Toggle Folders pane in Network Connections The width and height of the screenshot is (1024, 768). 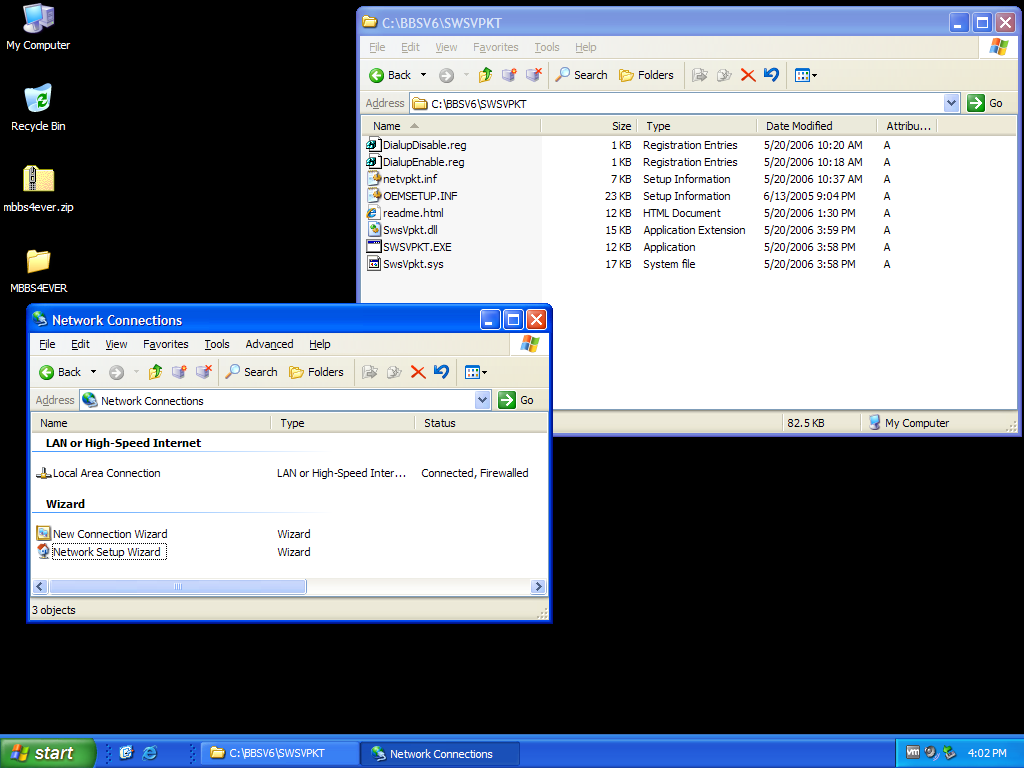click(x=316, y=372)
